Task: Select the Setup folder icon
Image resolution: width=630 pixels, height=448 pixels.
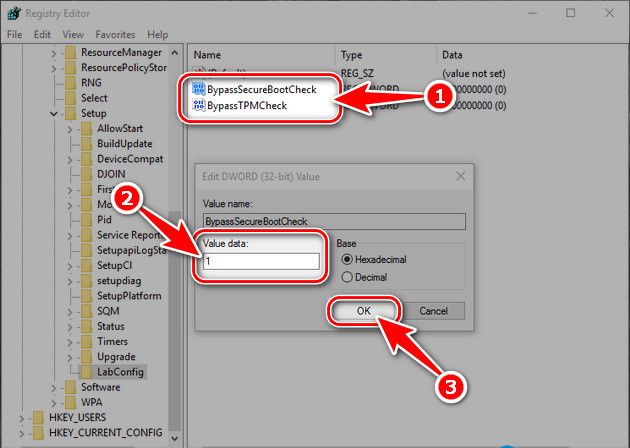Action: (x=71, y=113)
